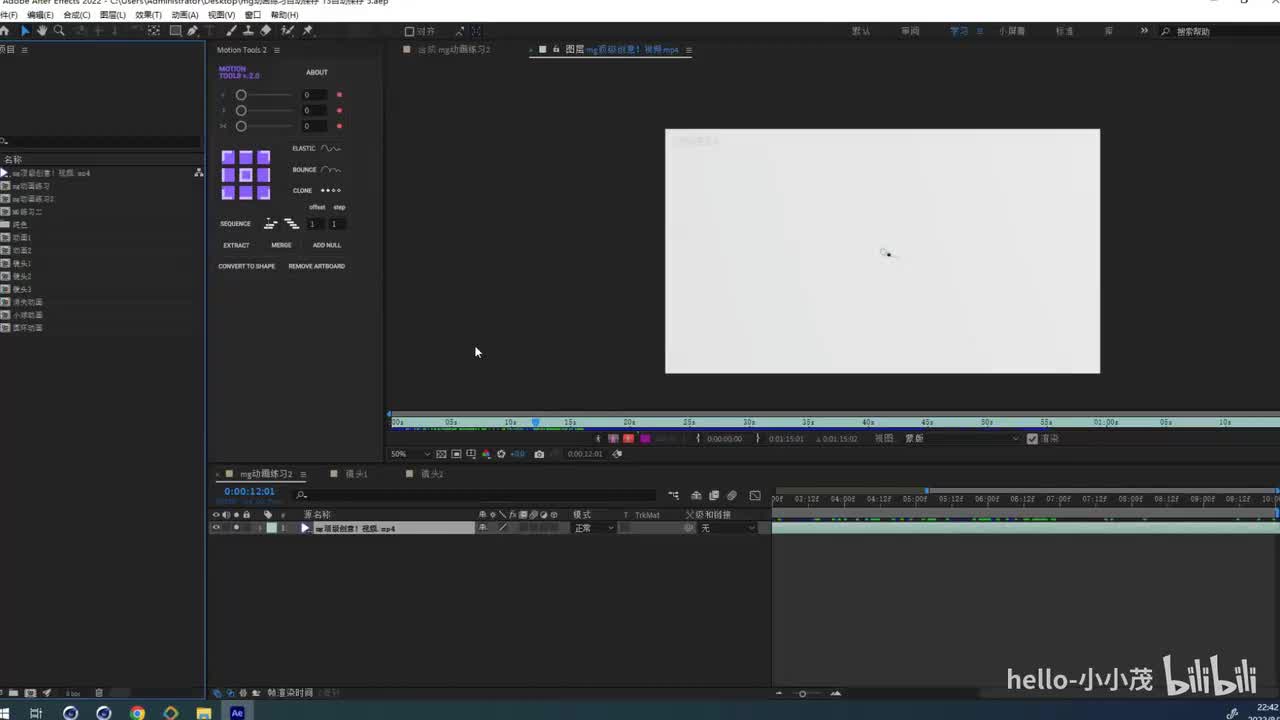1280x720 pixels.
Task: Open the 动画(A) menu
Action: [x=184, y=15]
